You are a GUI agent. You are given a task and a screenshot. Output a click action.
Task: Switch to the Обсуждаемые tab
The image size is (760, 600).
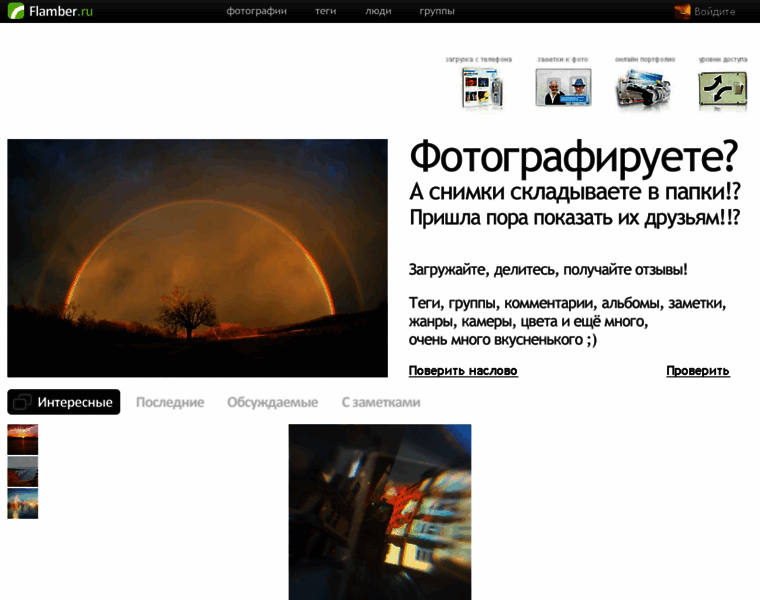coord(272,402)
